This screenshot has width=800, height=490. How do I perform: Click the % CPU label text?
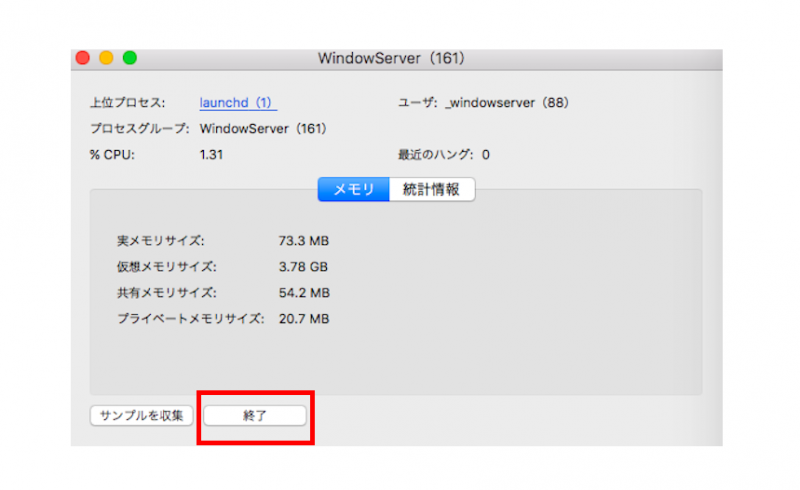tap(112, 155)
